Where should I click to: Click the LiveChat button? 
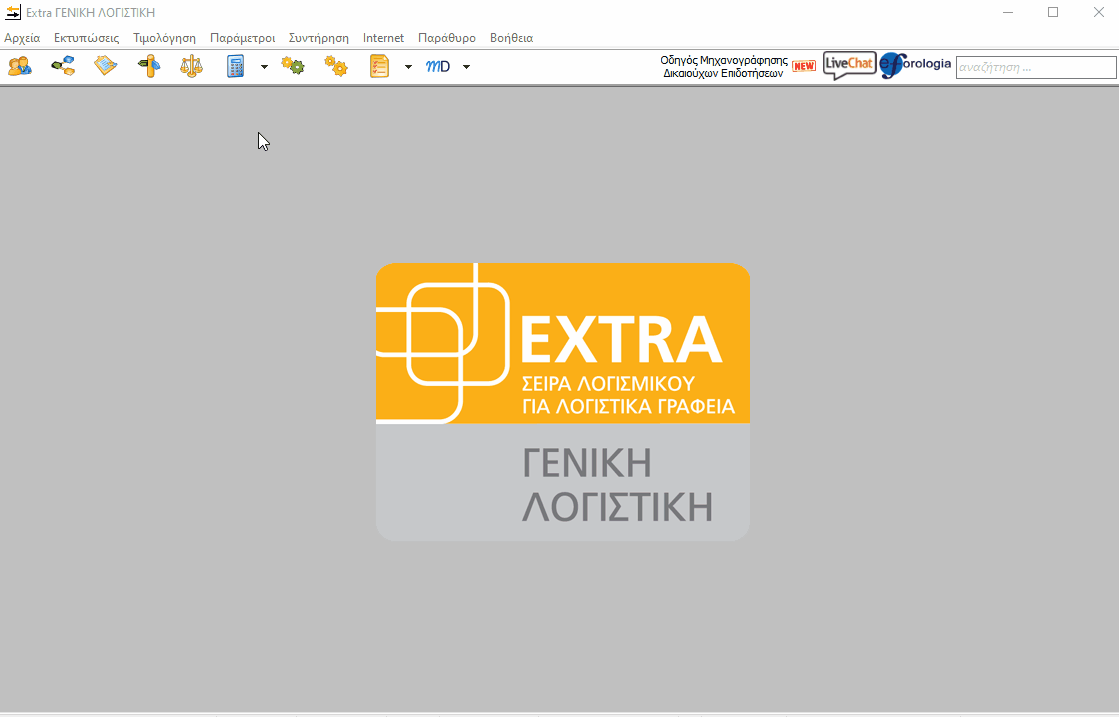[x=849, y=66]
